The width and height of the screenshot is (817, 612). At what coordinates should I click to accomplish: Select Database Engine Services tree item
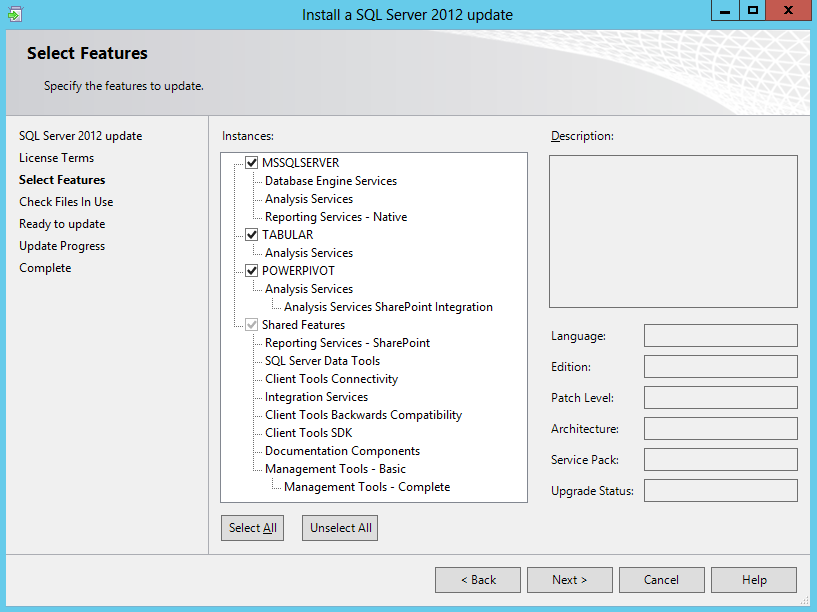[x=331, y=181]
